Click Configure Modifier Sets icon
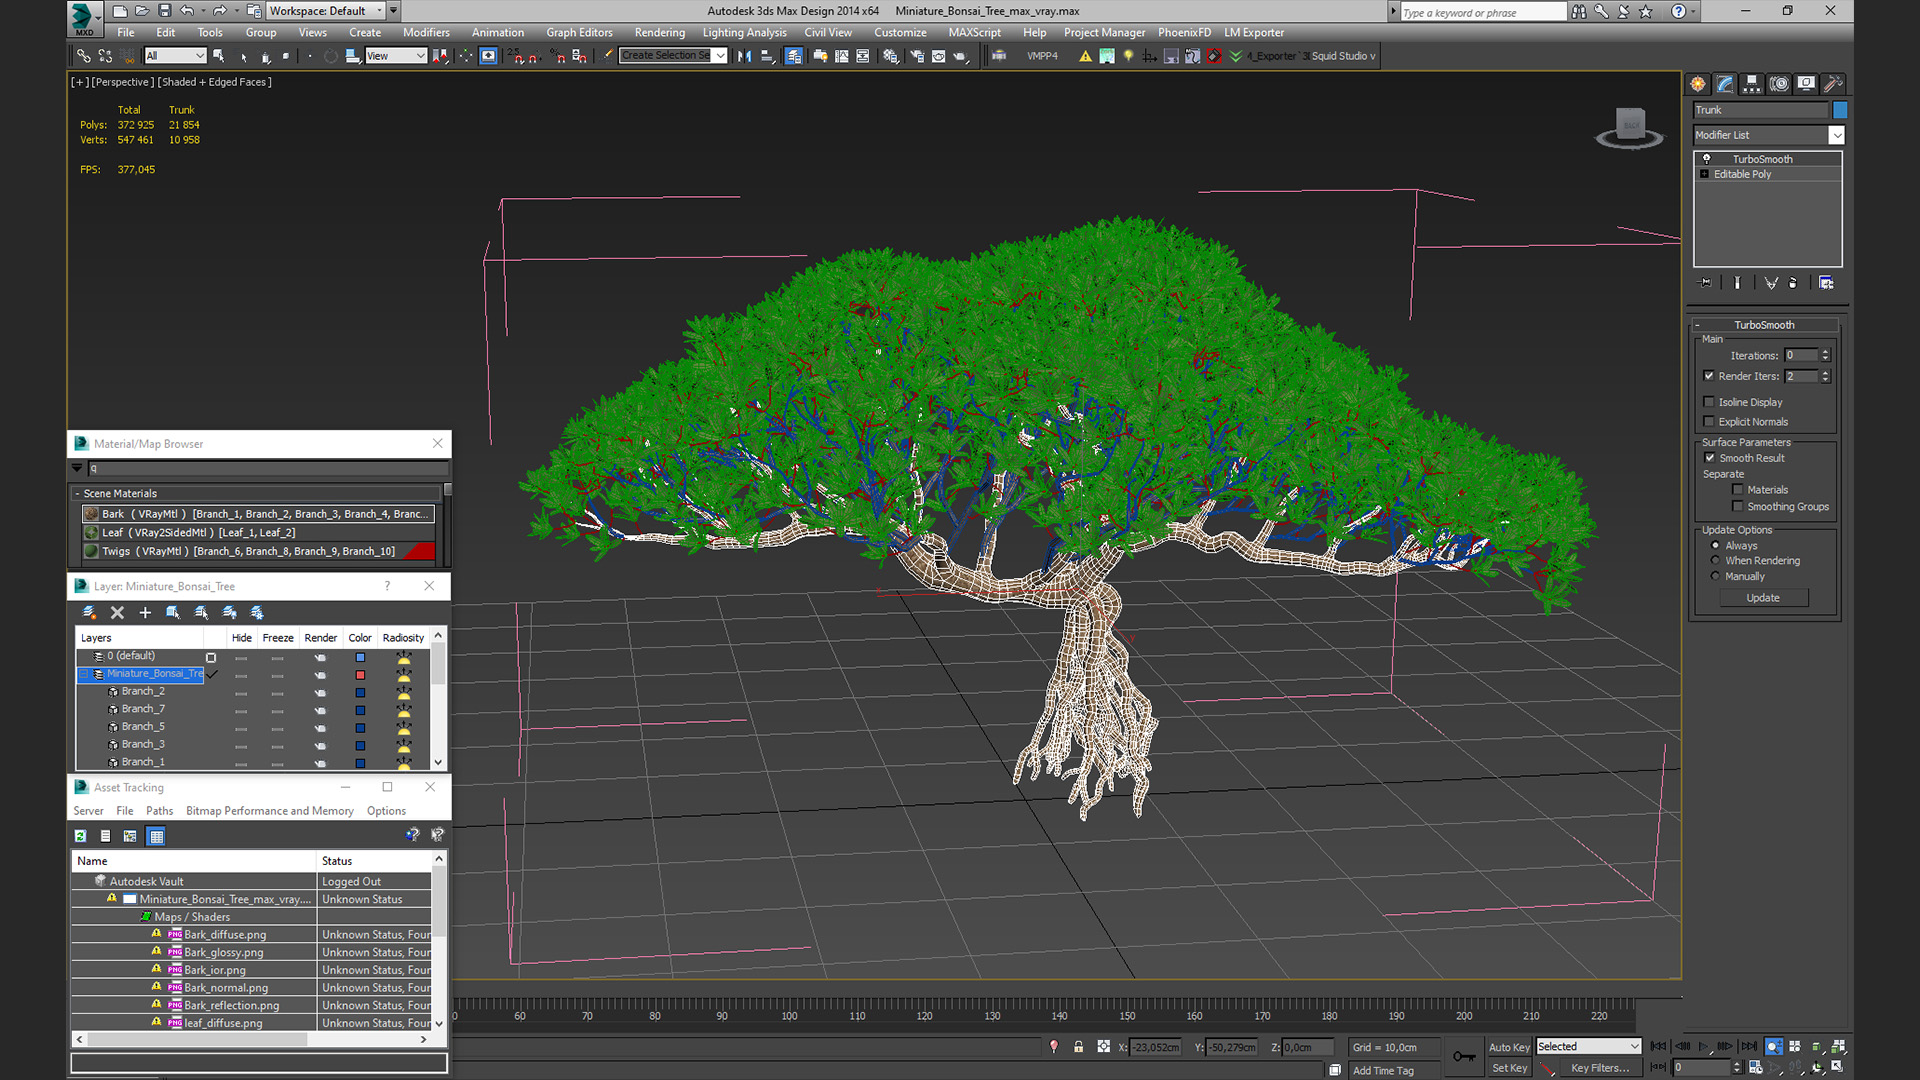The width and height of the screenshot is (1920, 1080). coord(1826,283)
